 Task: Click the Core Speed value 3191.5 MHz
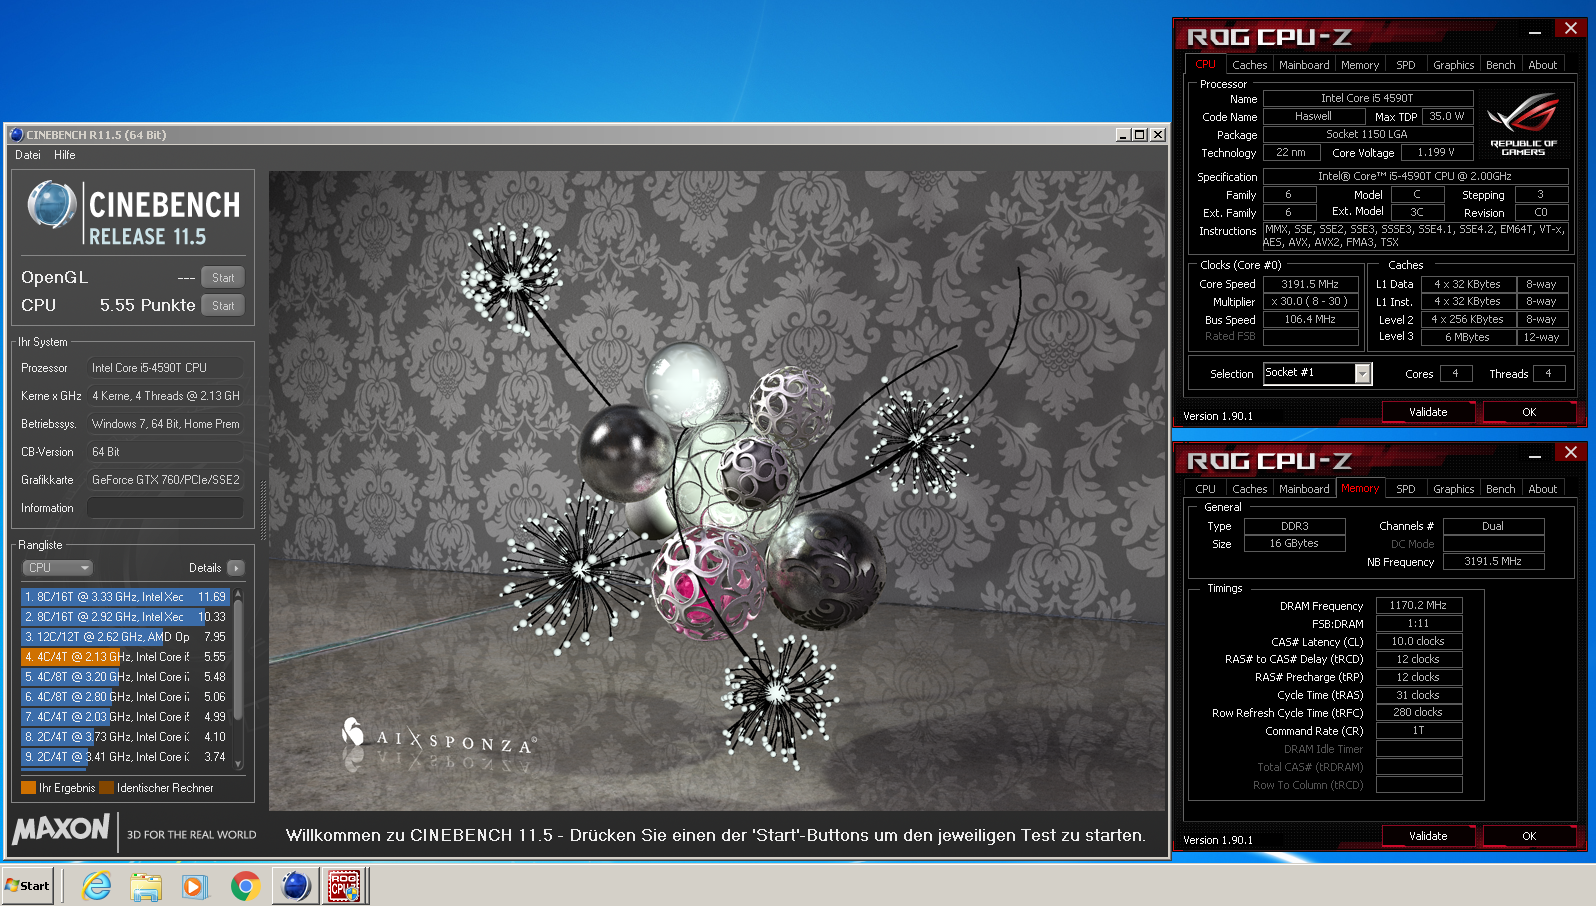click(x=1310, y=284)
